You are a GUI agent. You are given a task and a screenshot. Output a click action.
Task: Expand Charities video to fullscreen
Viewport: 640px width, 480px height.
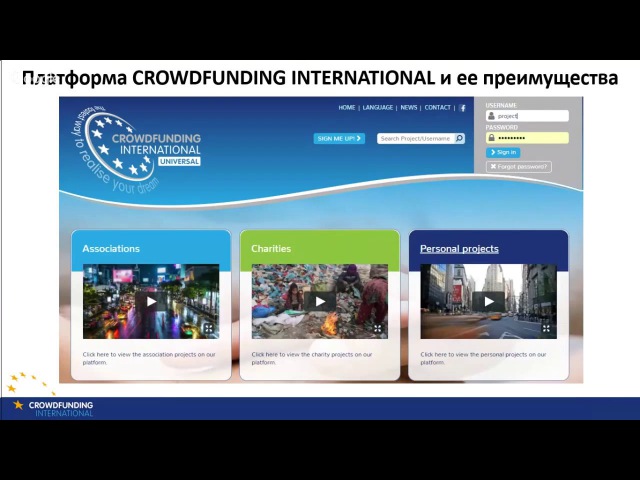[x=377, y=328]
